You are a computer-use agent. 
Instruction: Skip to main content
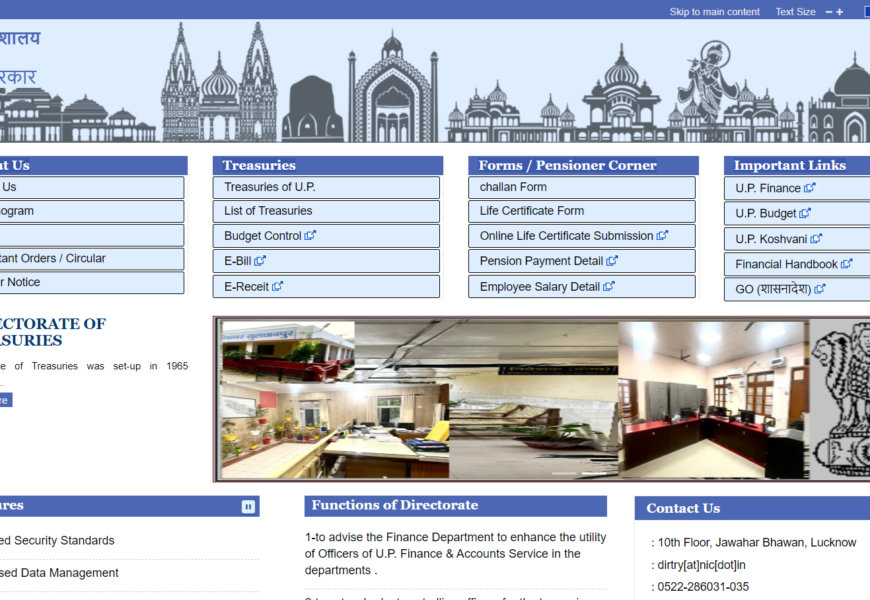tap(714, 12)
